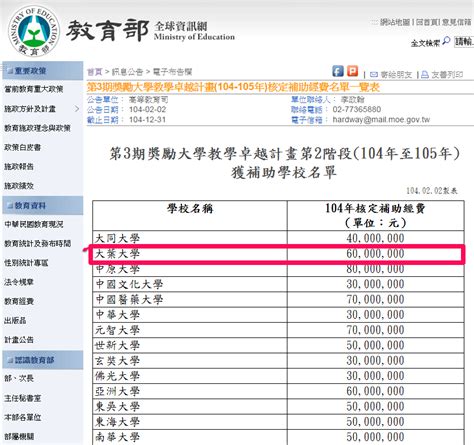Open 教育統計及發布時間 in sidebar

tap(37, 244)
